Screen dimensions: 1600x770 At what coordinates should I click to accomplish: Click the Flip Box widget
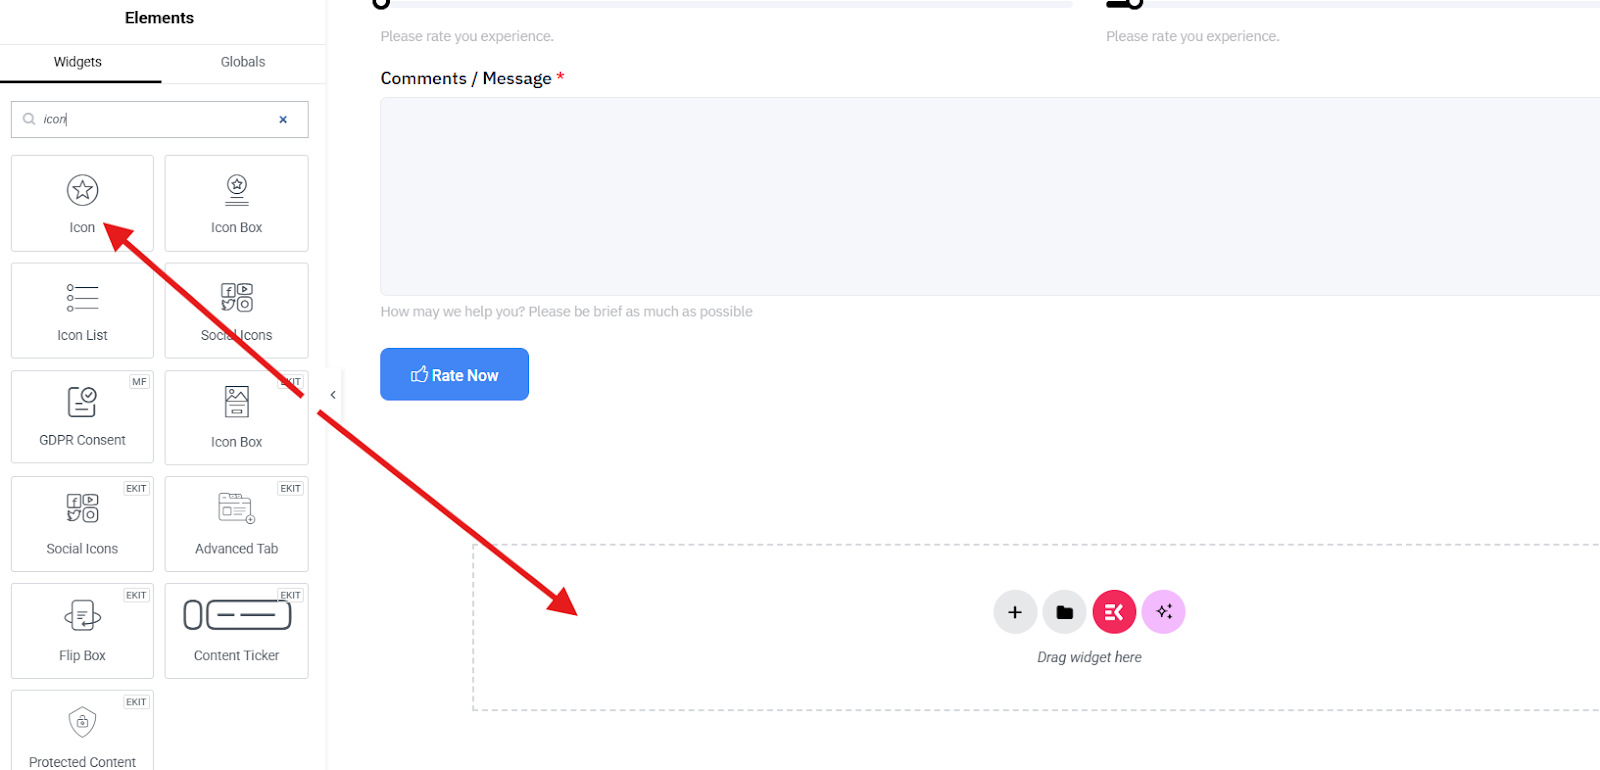click(x=82, y=630)
